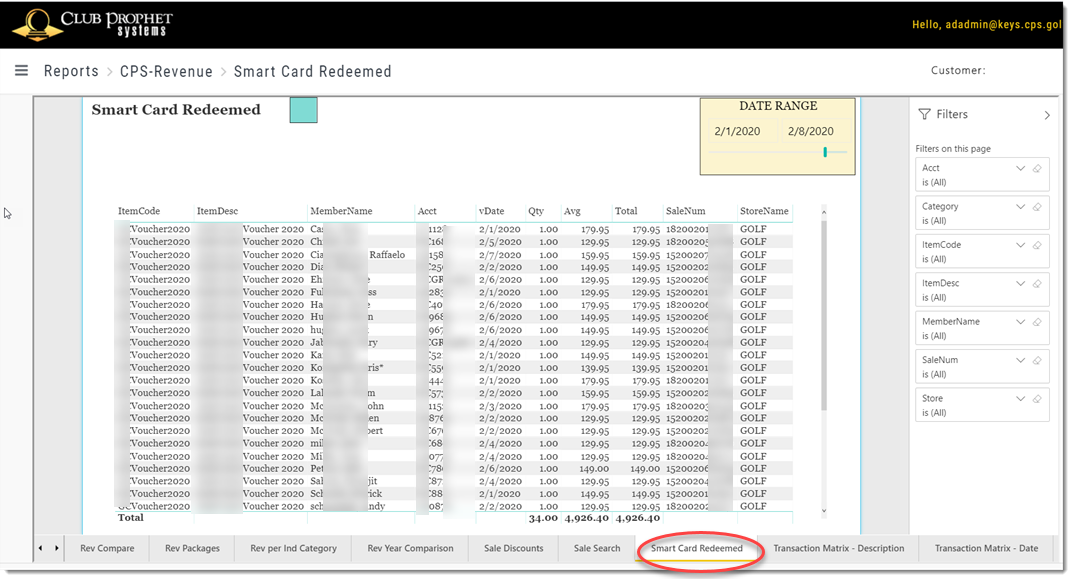Open the Rev Year Comparison tab
Image resolution: width=1072 pixels, height=579 pixels.
pos(409,548)
